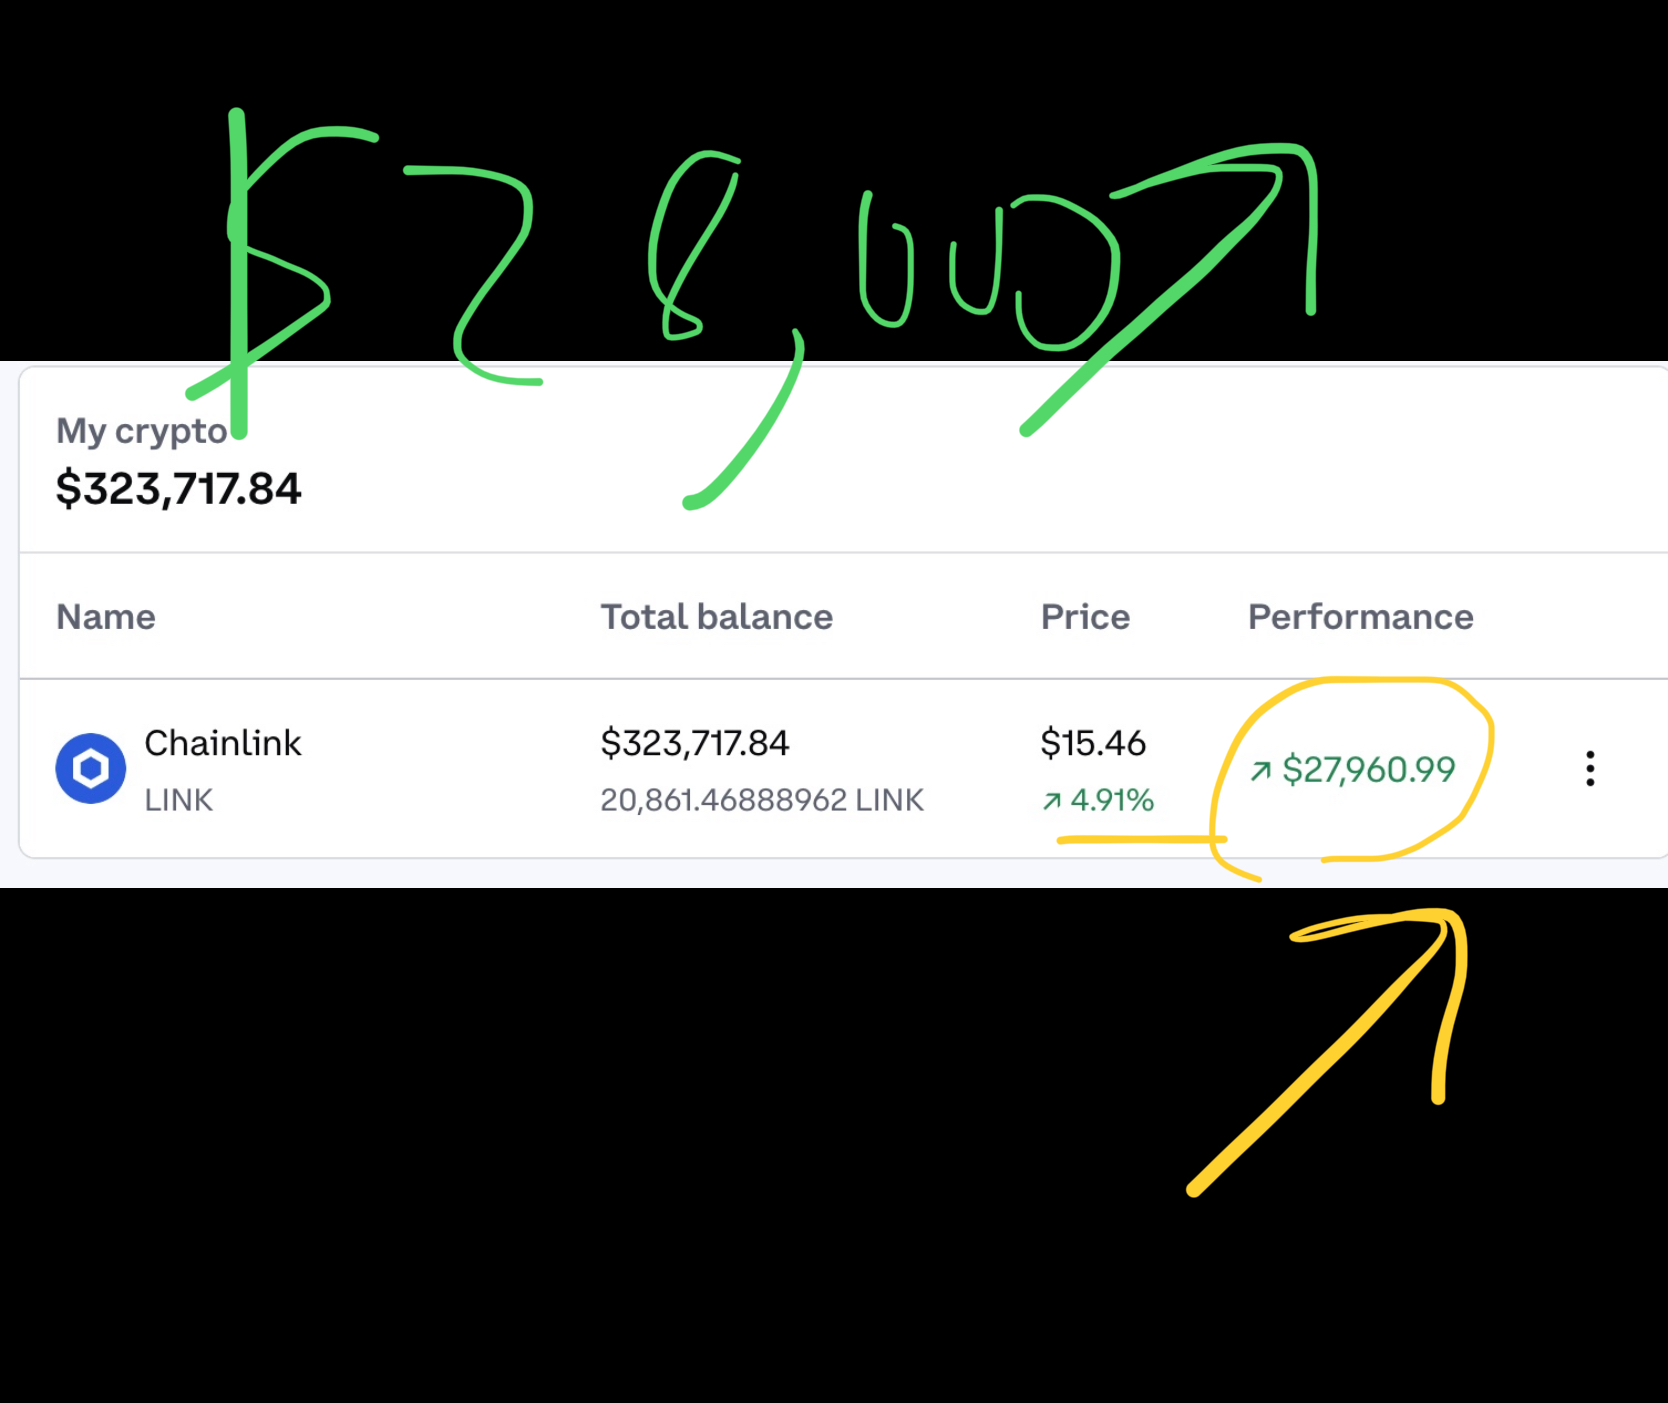Sort by the Performance column header
1668x1403 pixels.
pos(1361,617)
